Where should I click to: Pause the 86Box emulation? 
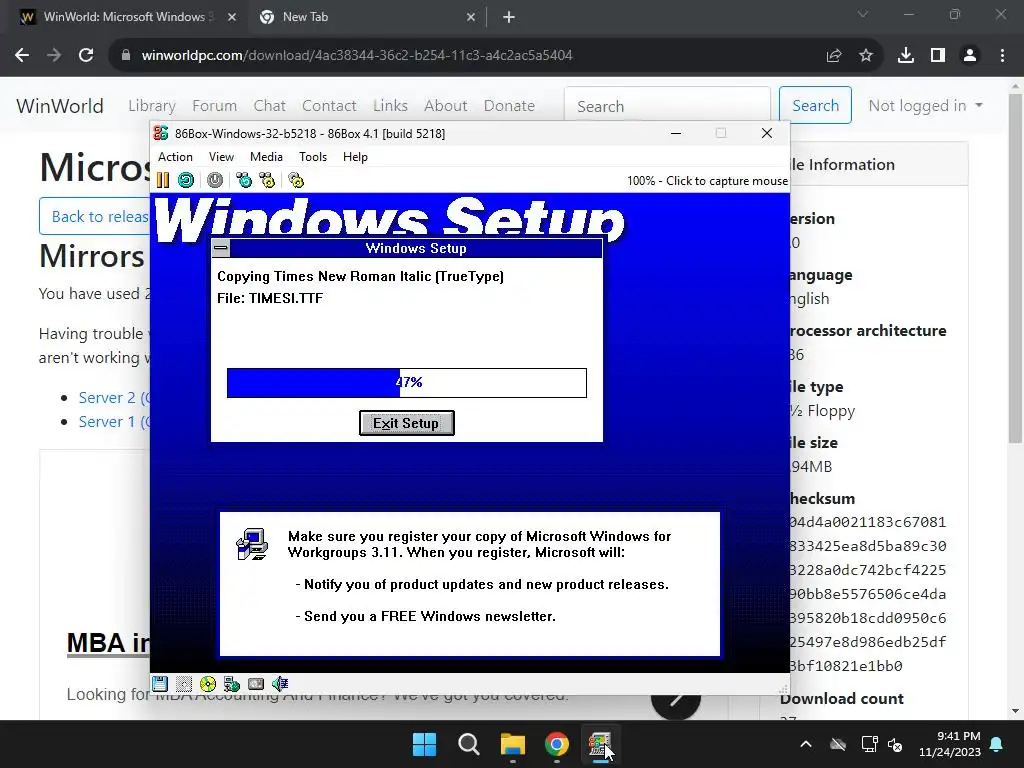pyautogui.click(x=163, y=180)
